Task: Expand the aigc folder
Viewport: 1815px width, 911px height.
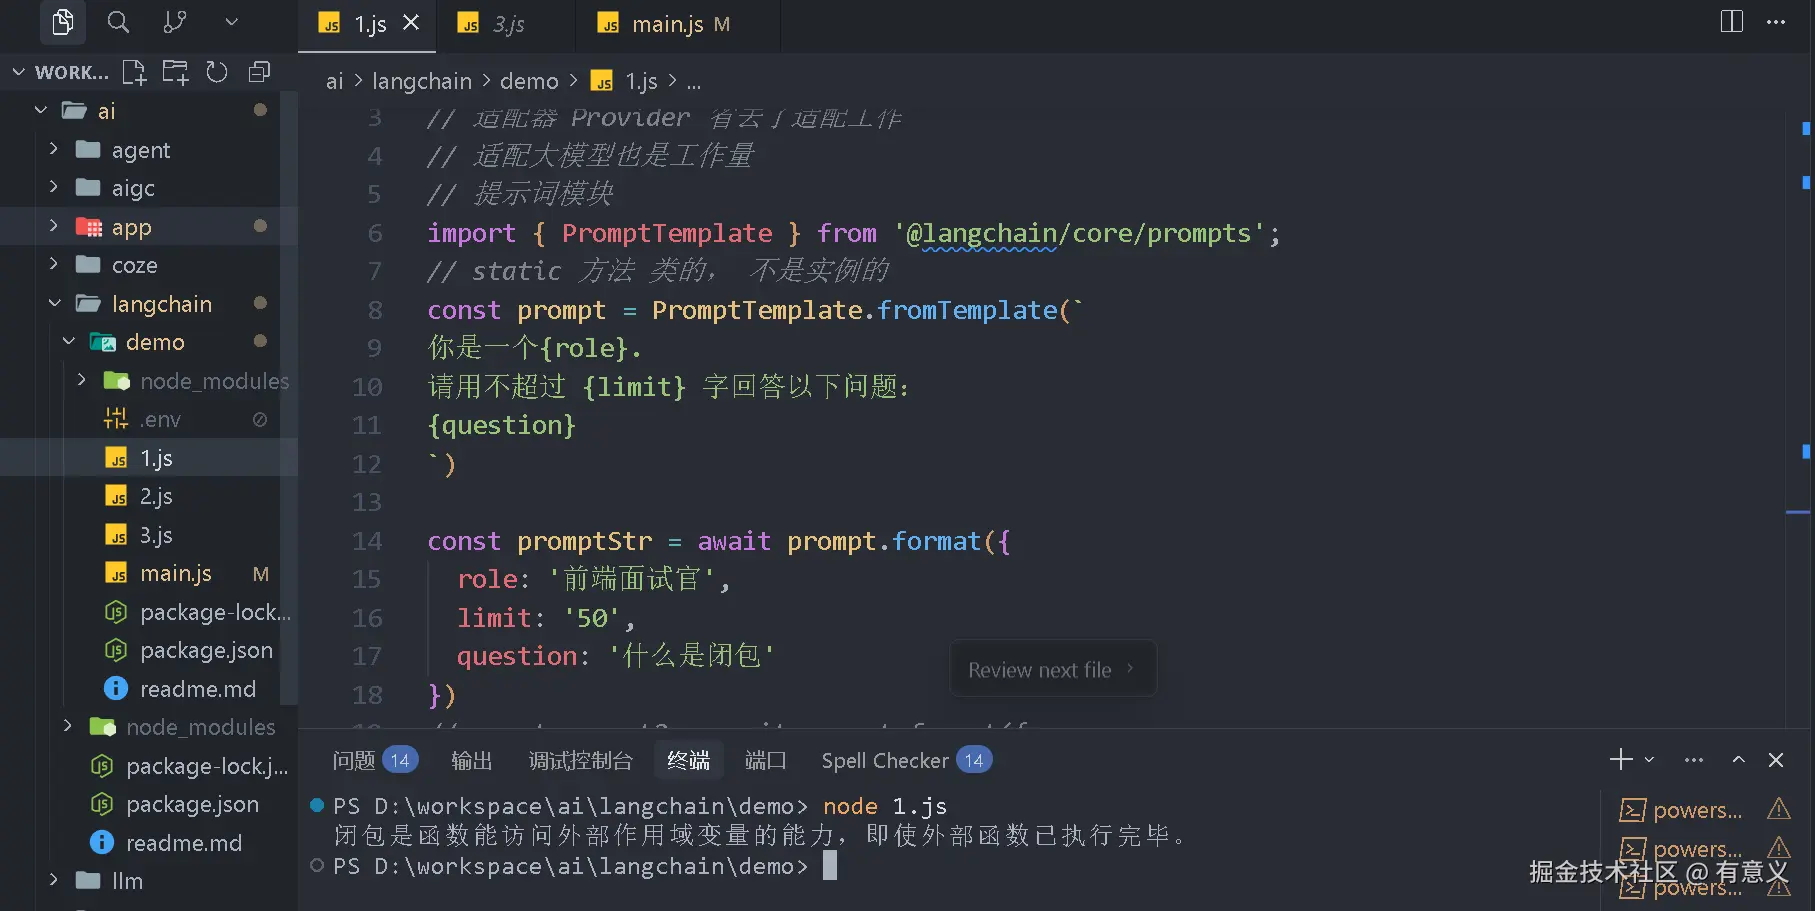Action: pos(54,187)
